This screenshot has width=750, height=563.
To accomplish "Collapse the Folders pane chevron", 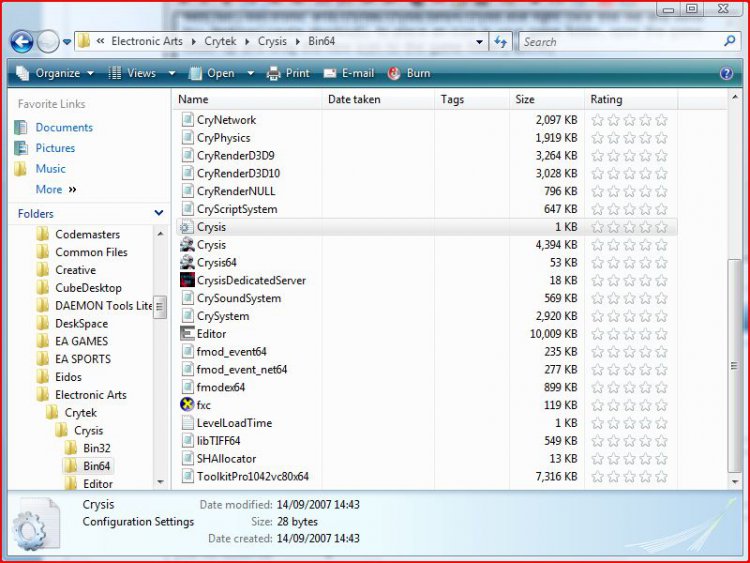I will click(x=159, y=213).
